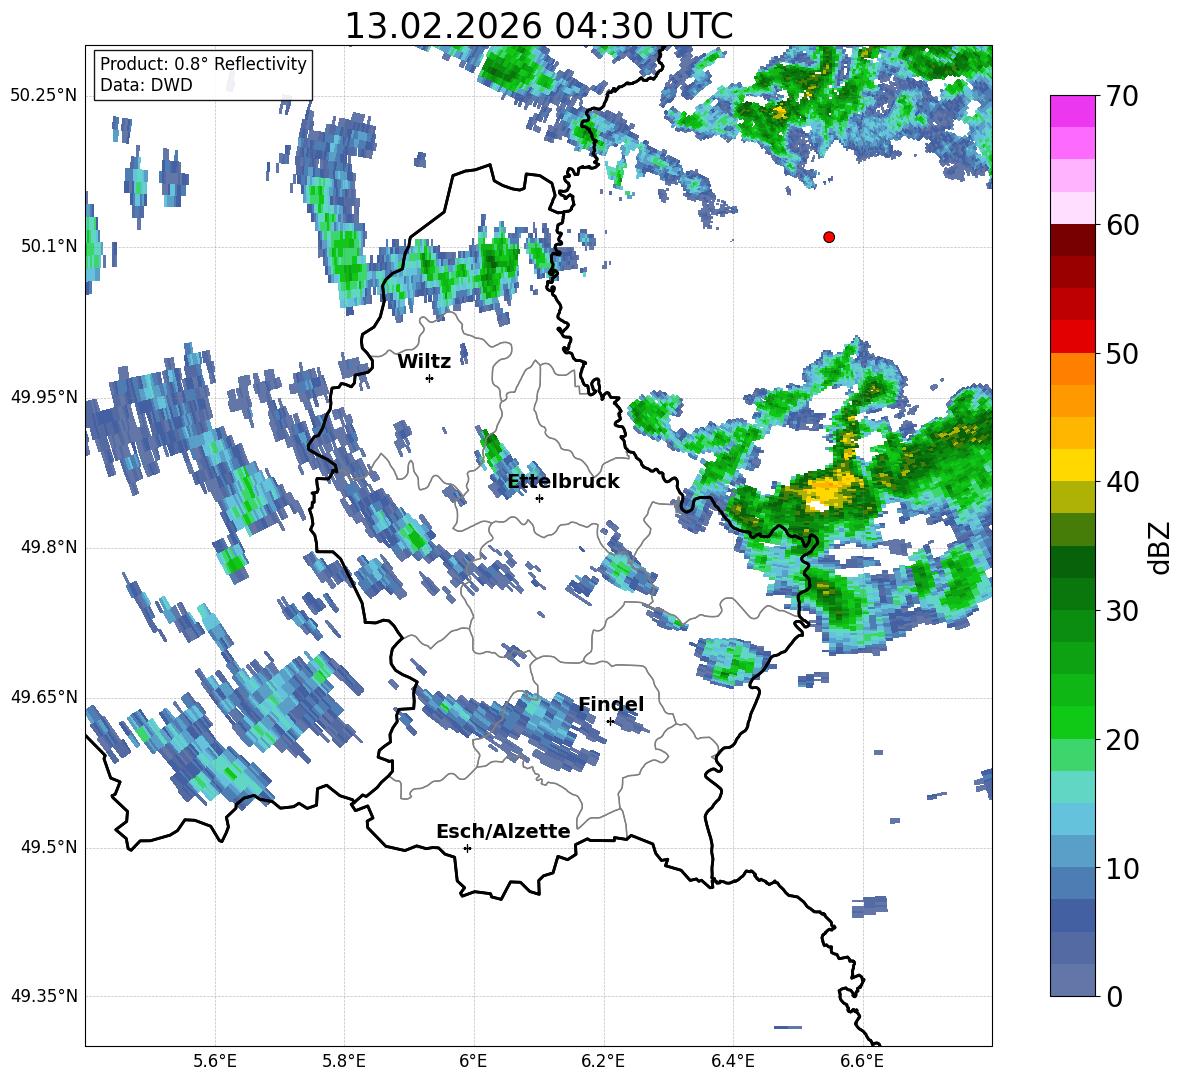Click the 6.2°E longitude label
This screenshot has width=1184, height=1081.
click(603, 1061)
